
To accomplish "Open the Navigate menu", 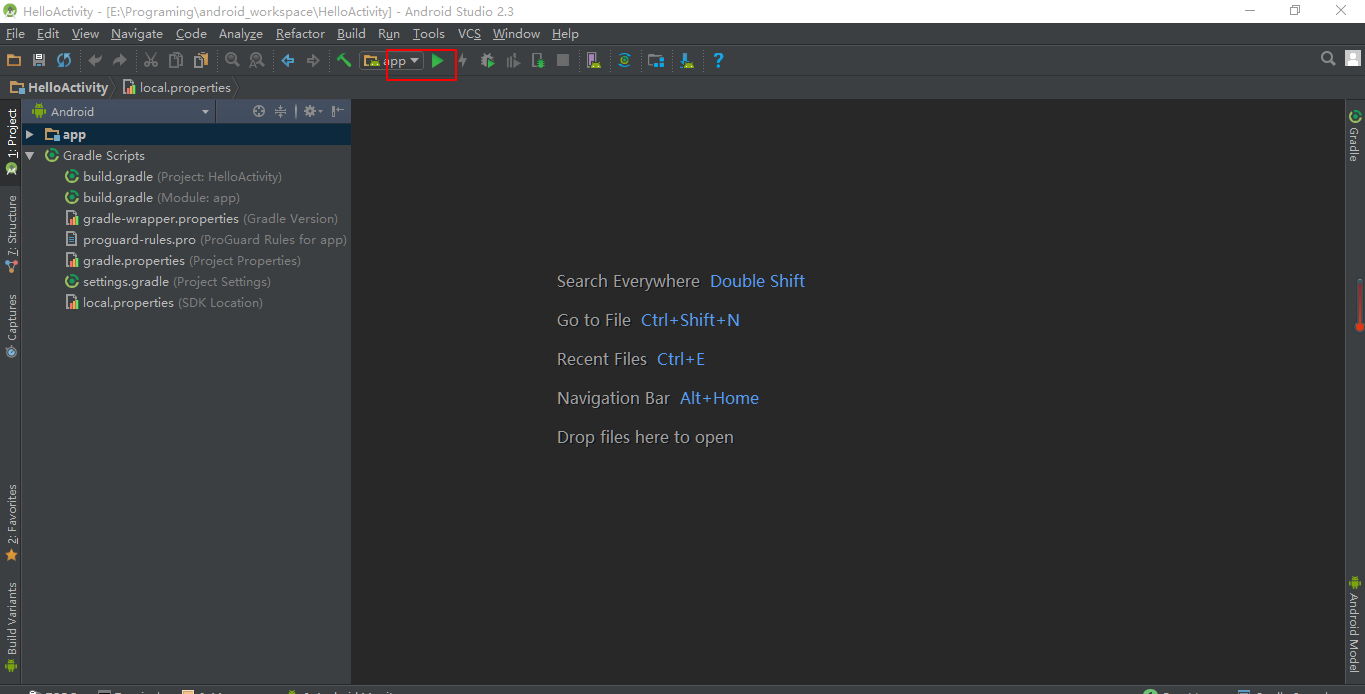I will (137, 34).
